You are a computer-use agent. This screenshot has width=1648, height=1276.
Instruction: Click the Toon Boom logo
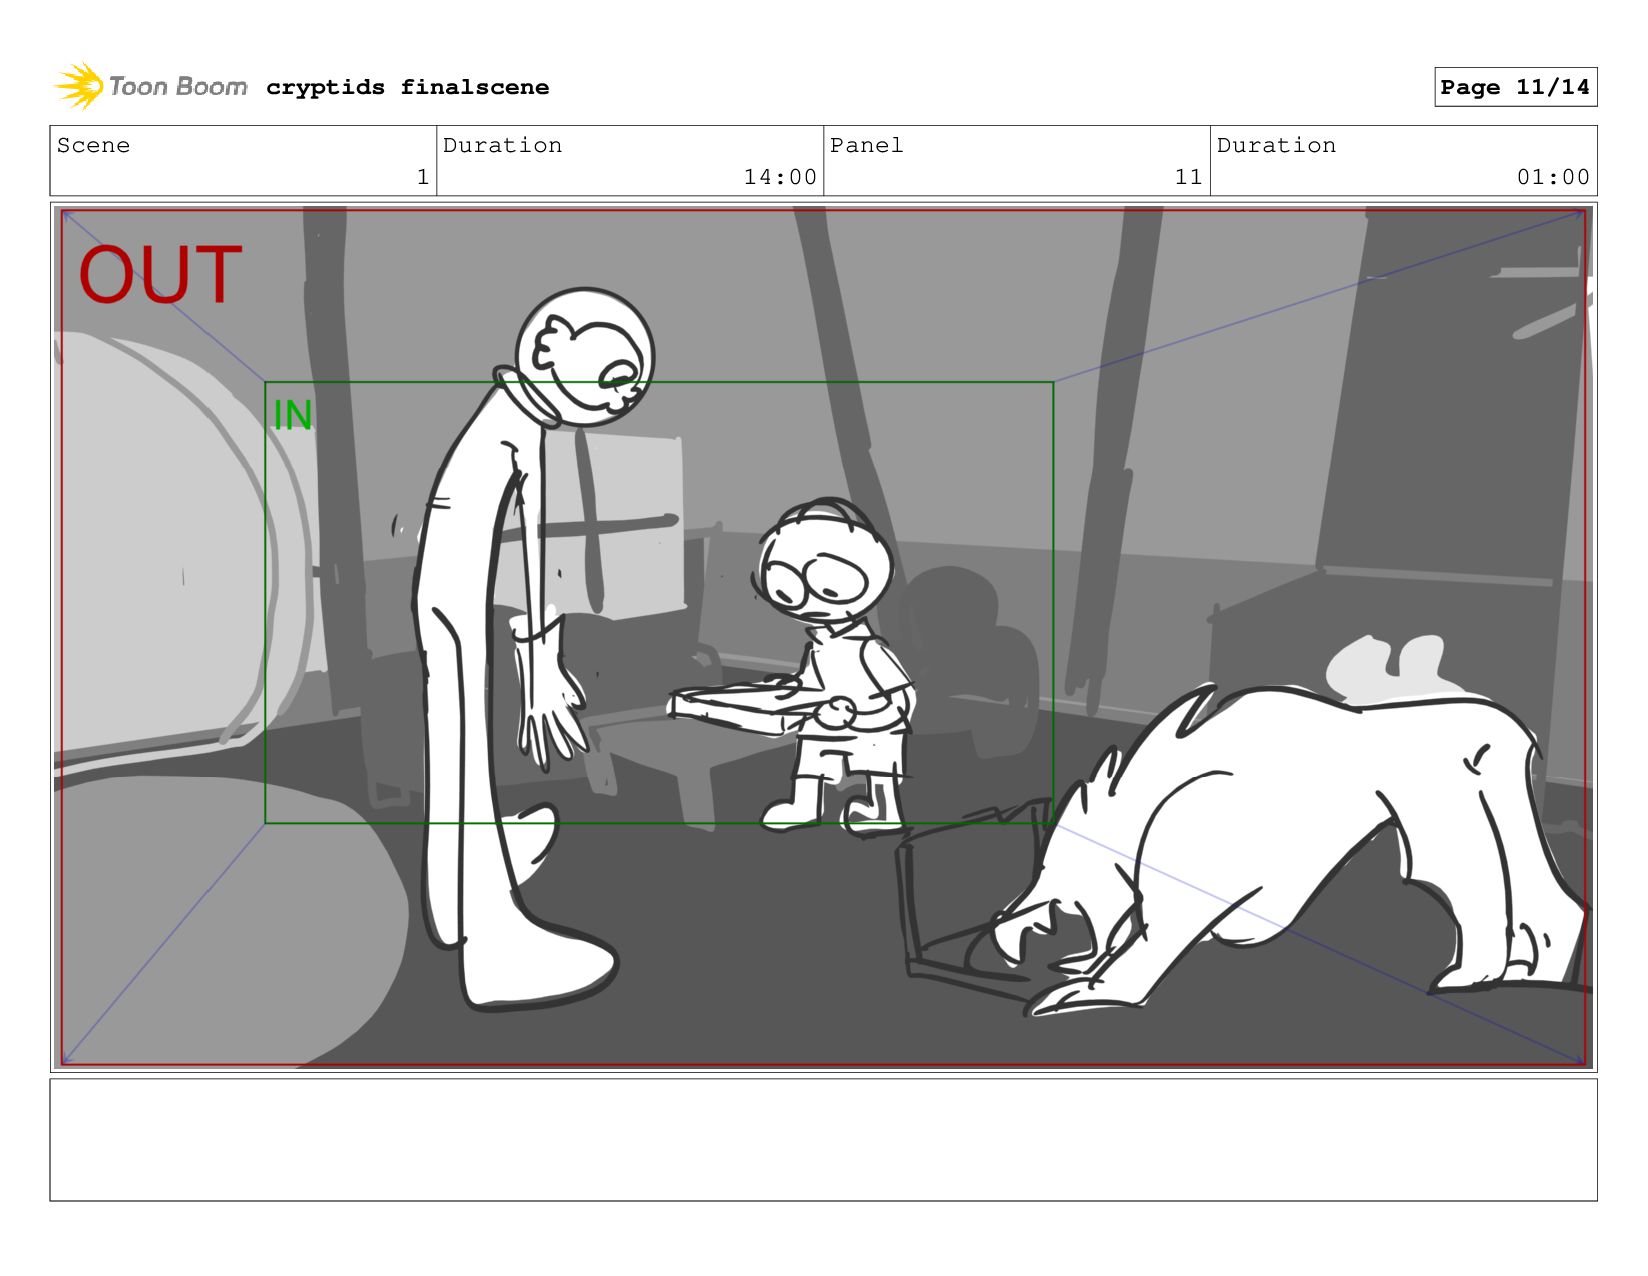[151, 86]
